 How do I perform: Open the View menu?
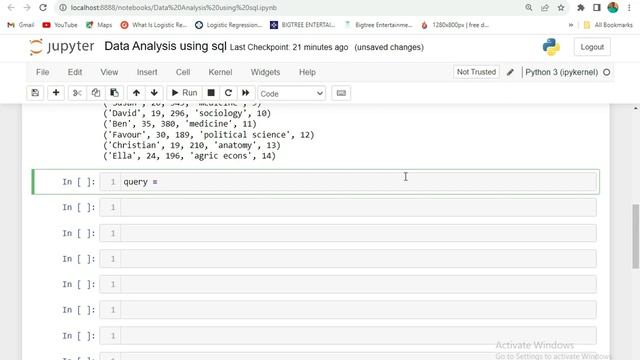pyautogui.click(x=109, y=72)
